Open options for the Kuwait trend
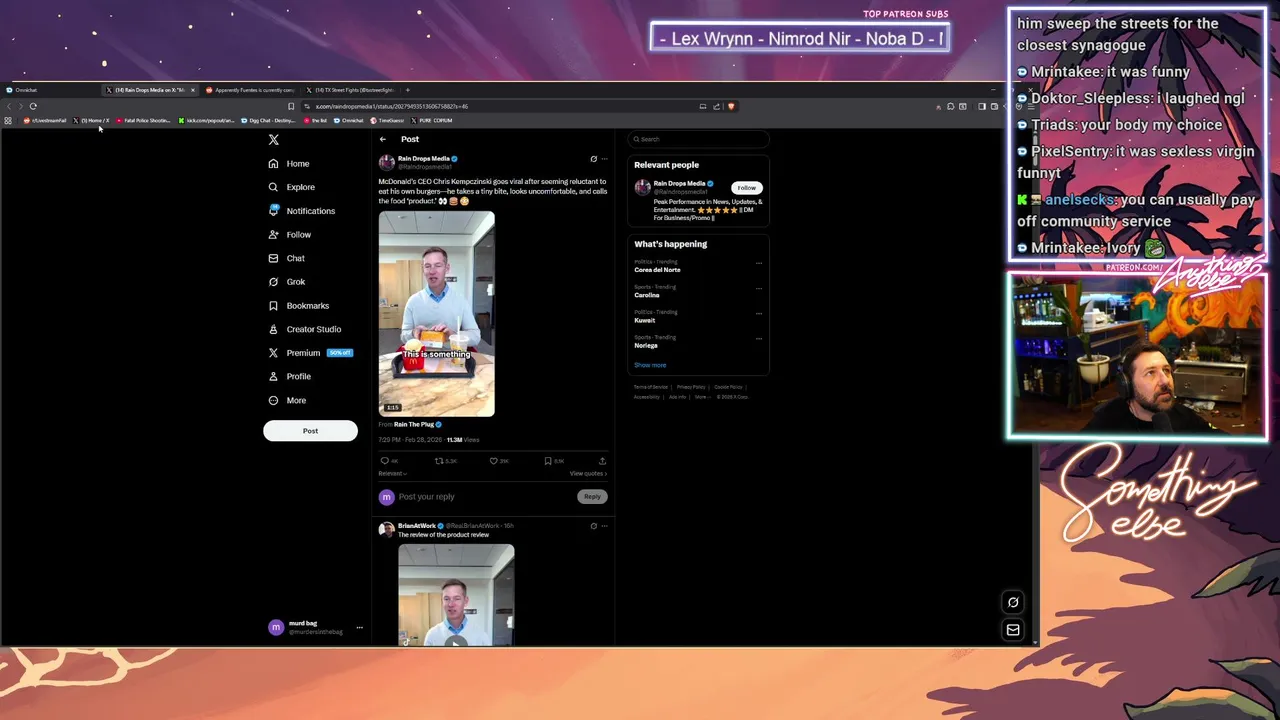This screenshot has height=720, width=1280. 759,313
